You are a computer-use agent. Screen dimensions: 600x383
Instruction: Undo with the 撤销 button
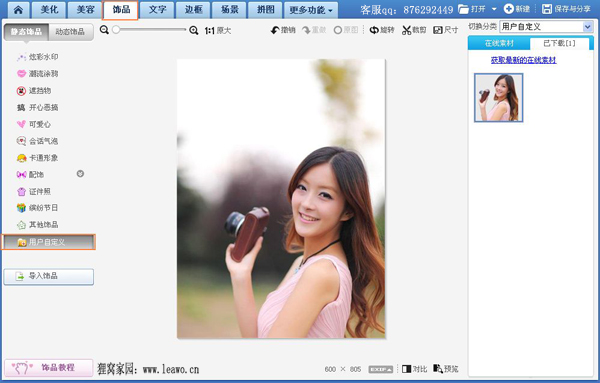[283, 30]
